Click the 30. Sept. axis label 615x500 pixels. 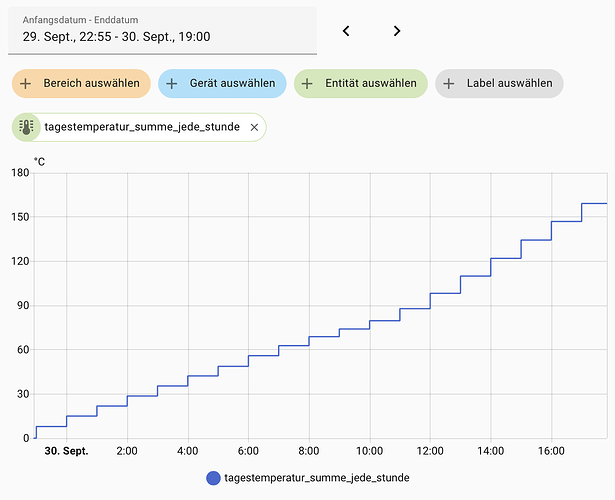[66, 451]
